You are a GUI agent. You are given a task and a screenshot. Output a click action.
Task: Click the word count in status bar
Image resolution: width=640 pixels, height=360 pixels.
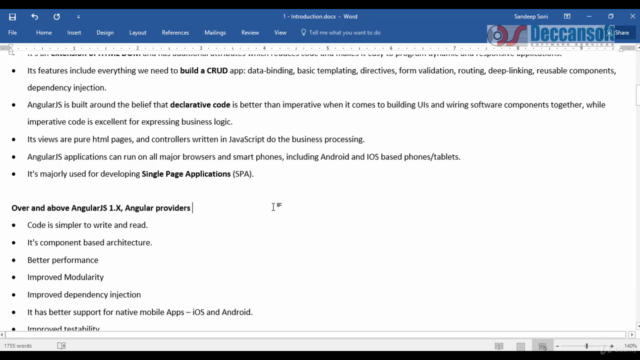click(18, 346)
